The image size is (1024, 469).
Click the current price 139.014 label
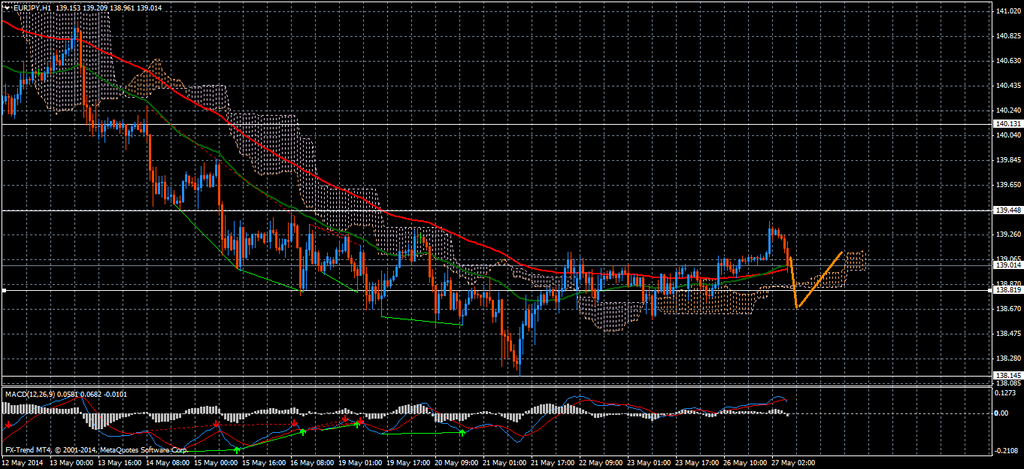pos(1008,266)
